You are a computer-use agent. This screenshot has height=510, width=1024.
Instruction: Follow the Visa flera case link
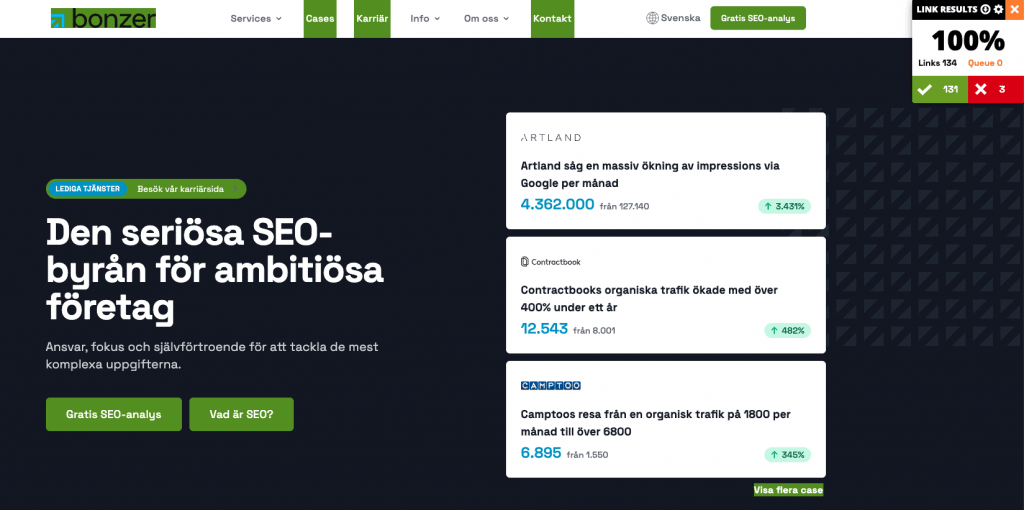[788, 490]
